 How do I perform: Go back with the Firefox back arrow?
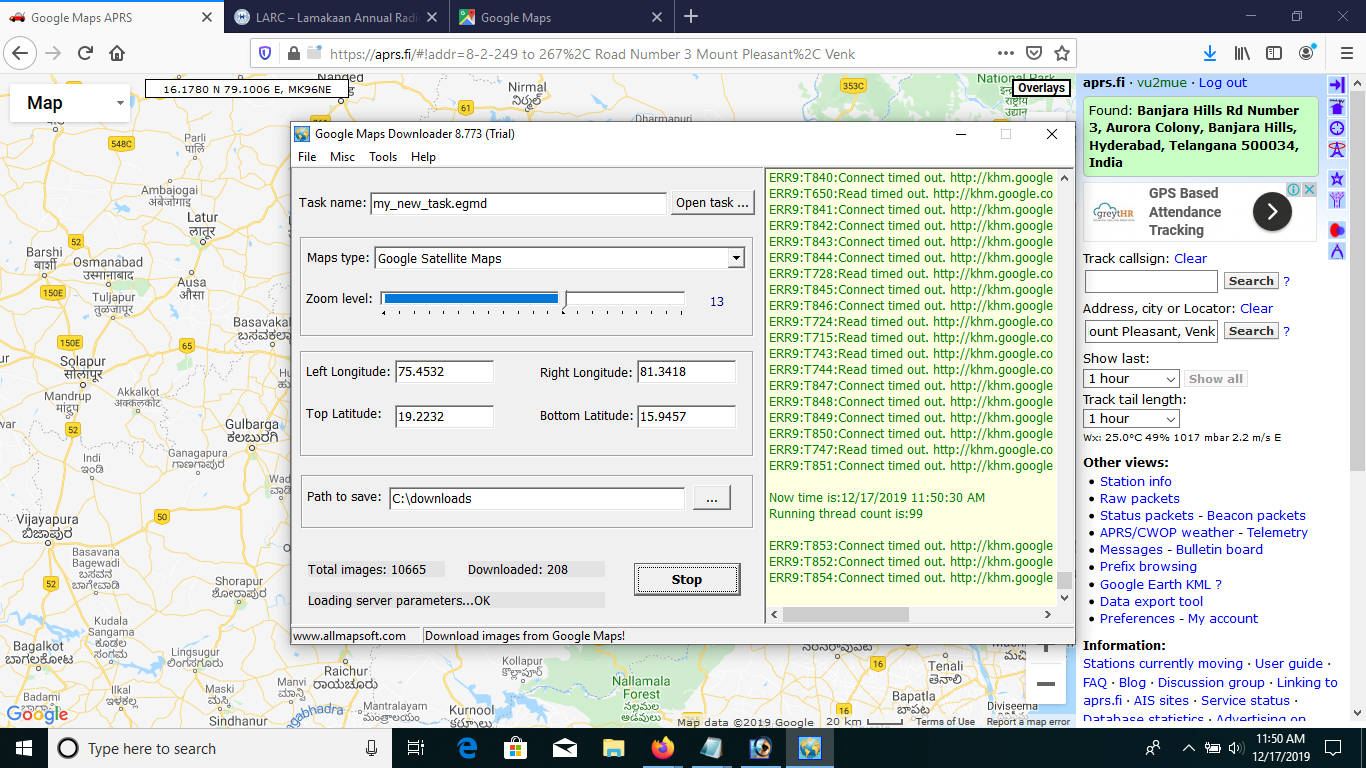point(22,53)
